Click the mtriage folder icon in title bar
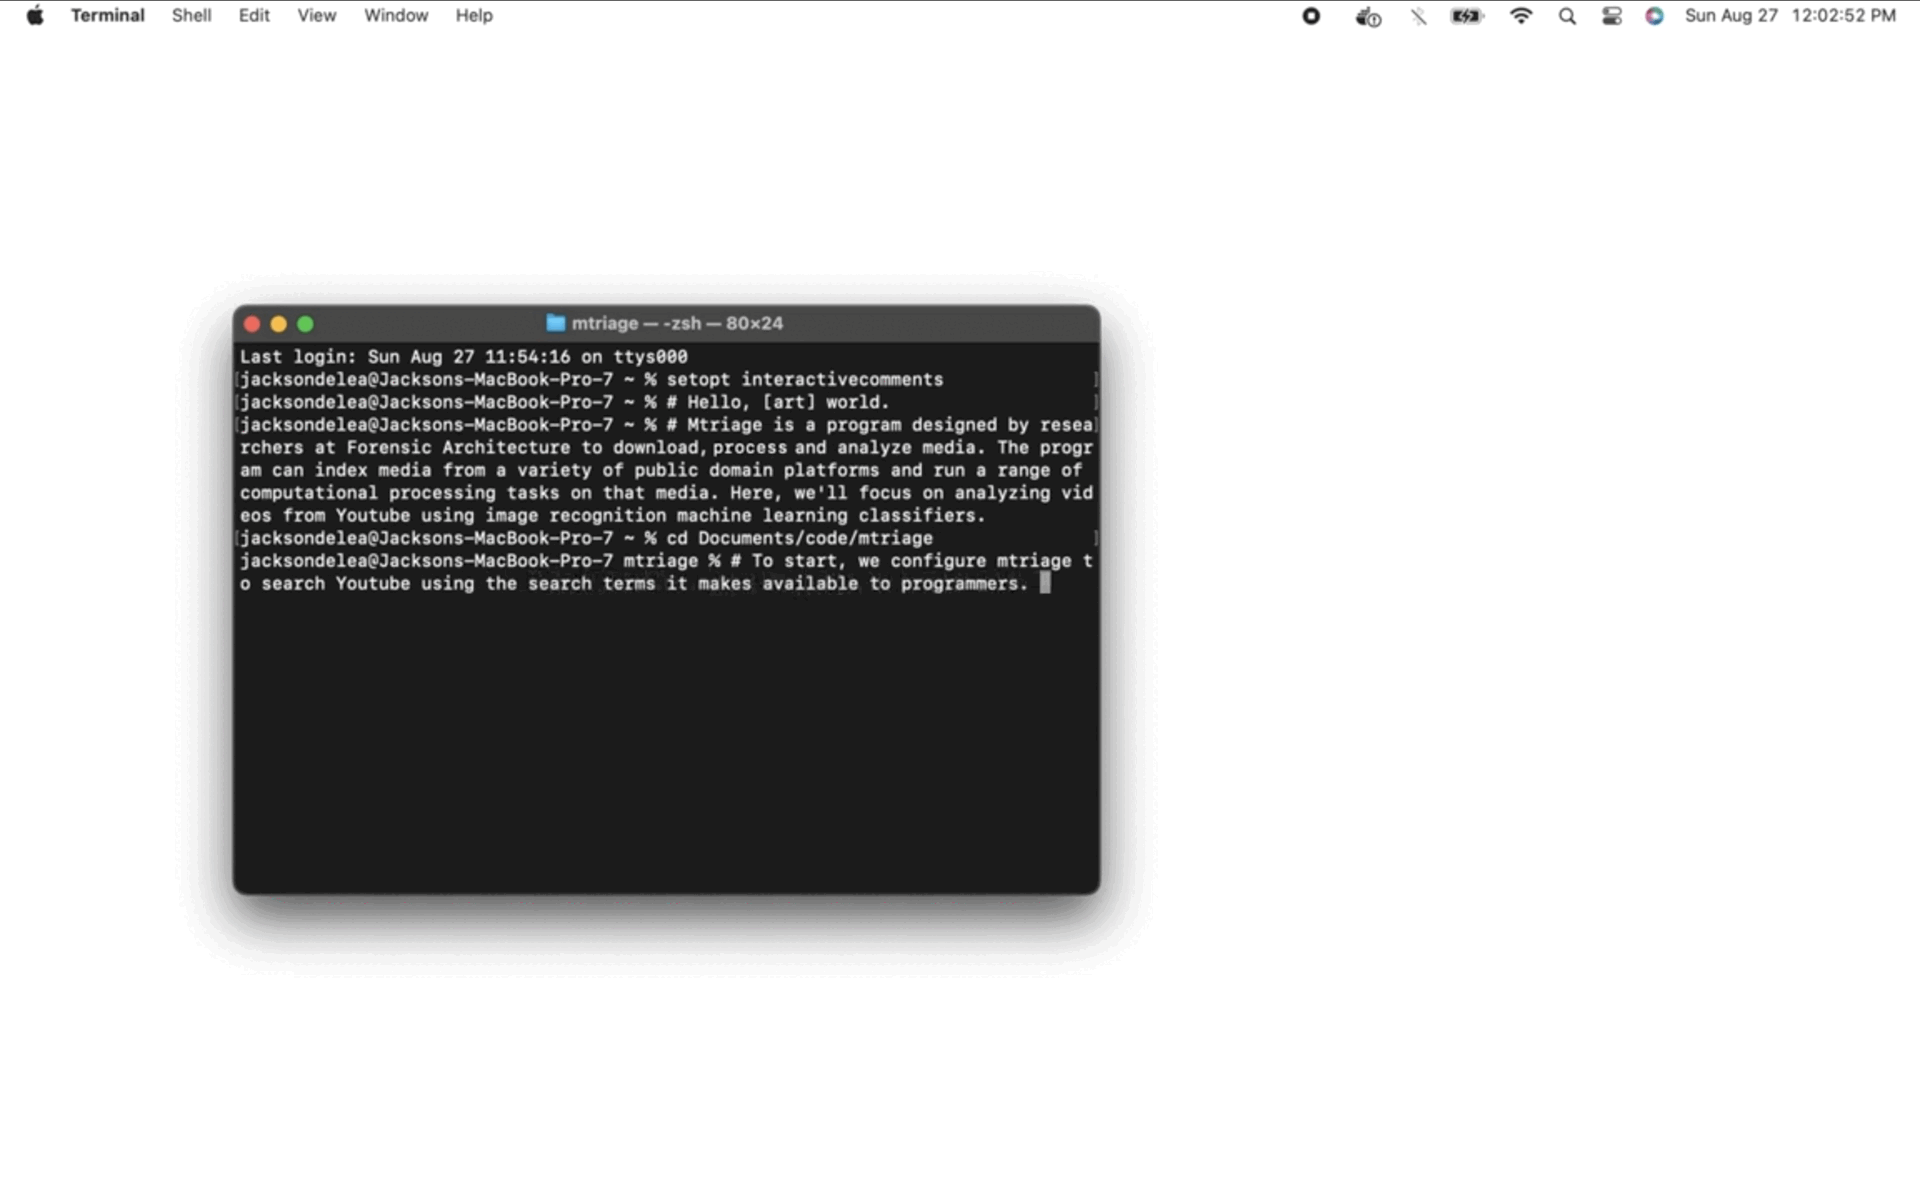1920x1200 pixels. (x=556, y=323)
